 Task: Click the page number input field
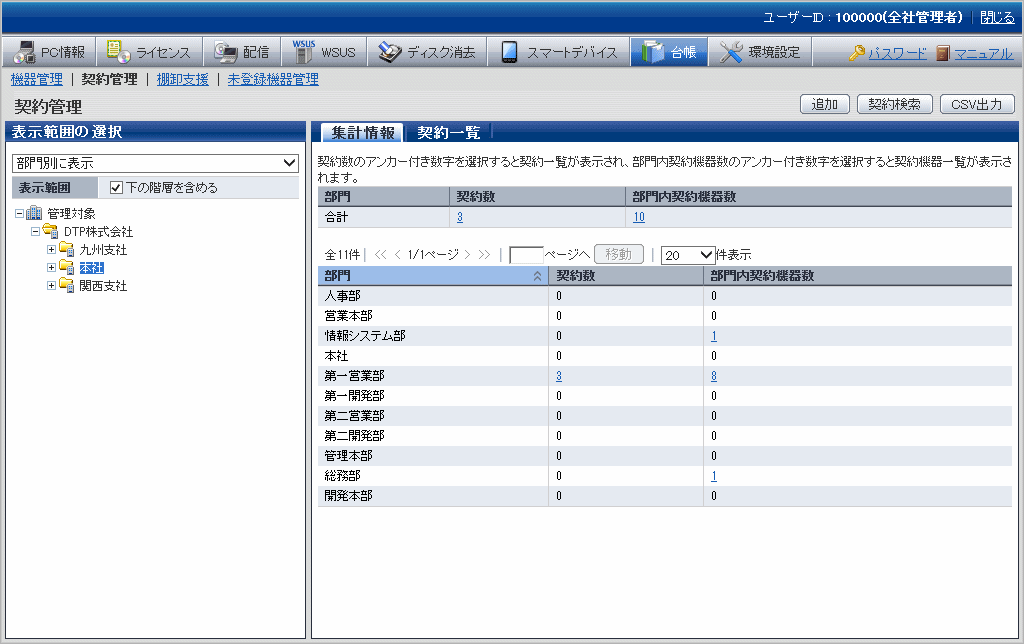pos(526,255)
